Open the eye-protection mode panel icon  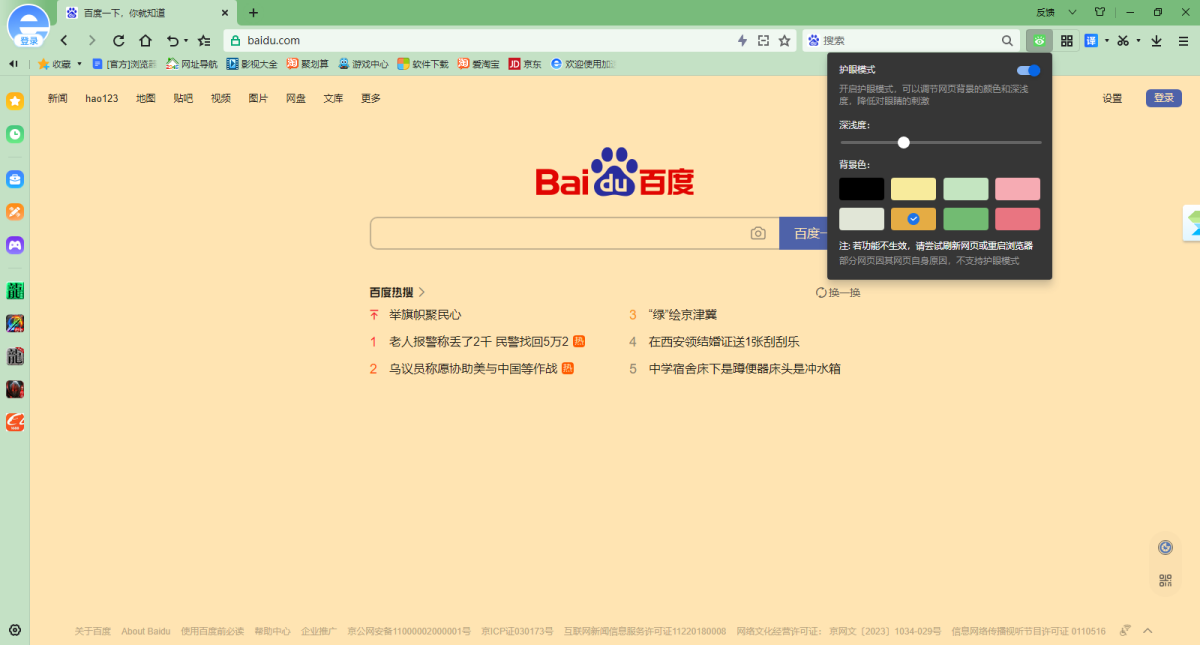[1042, 40]
